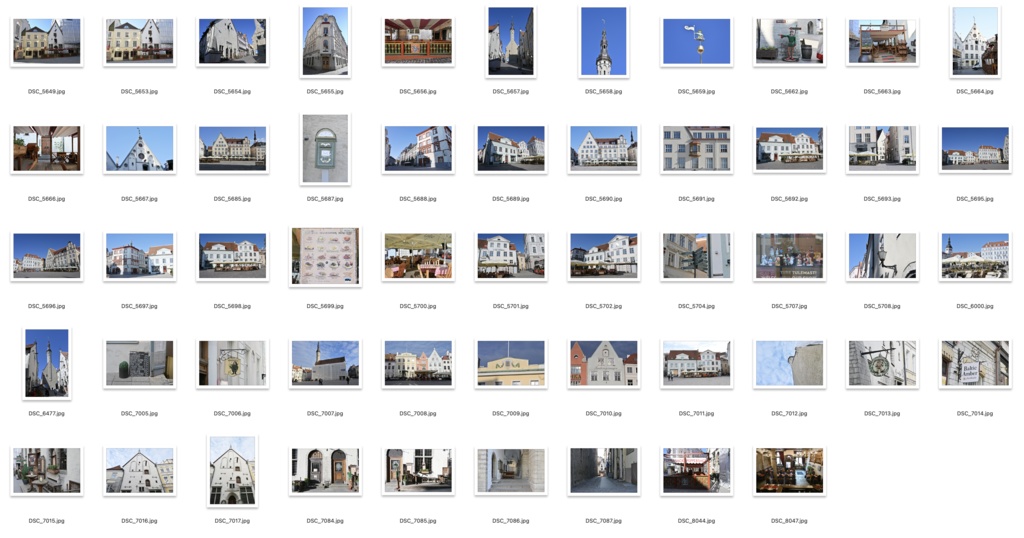Open the DSC_7017.jpg portrait thumbnail

coord(232,471)
